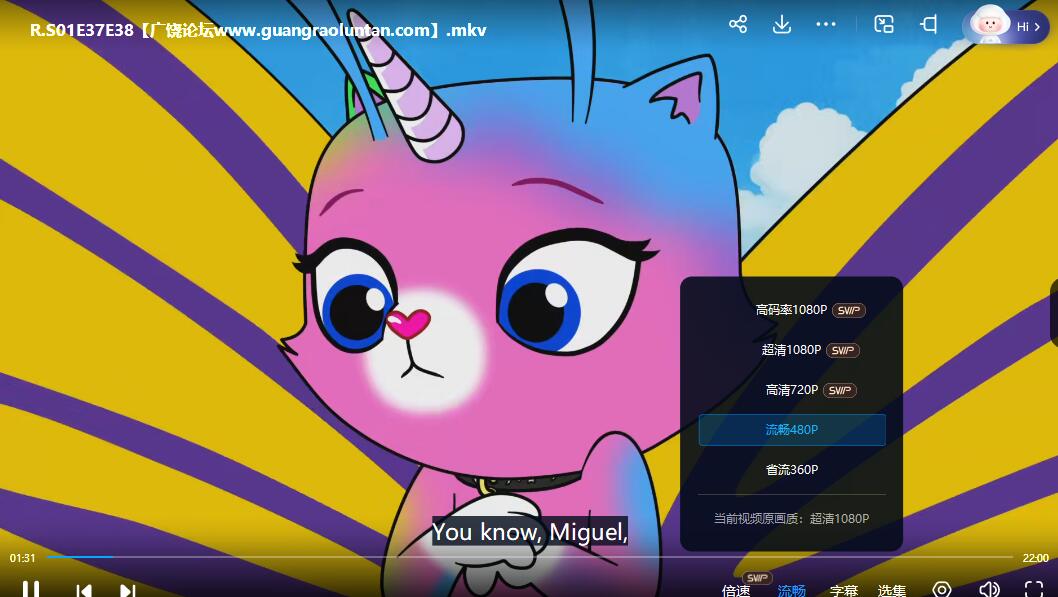Select 省流360P quality option

tap(791, 470)
